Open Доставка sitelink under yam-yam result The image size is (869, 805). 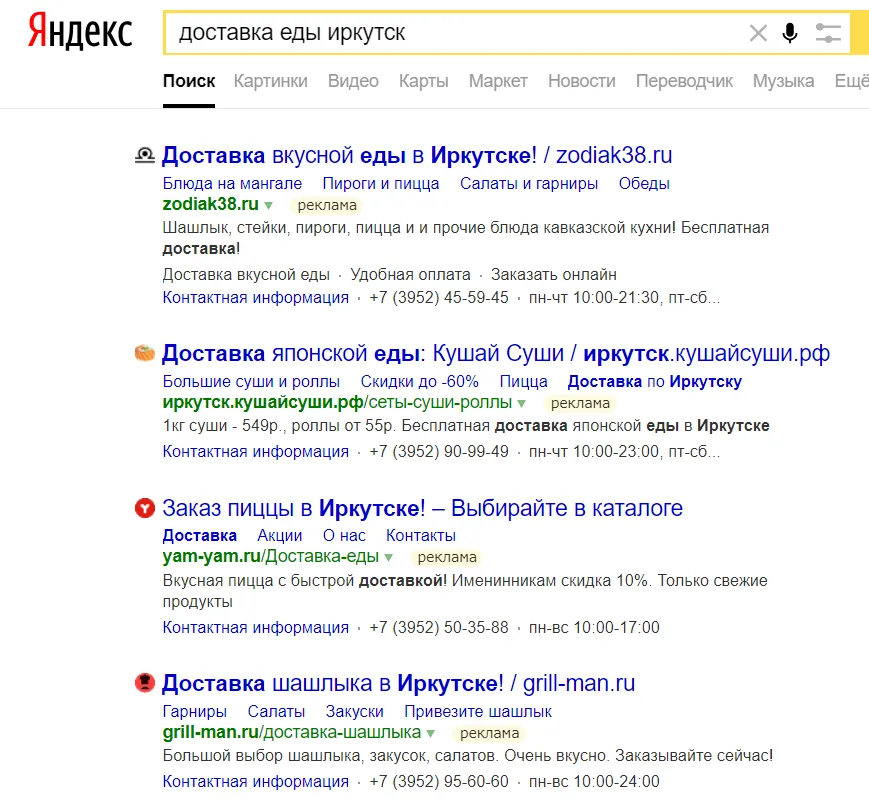click(200, 535)
